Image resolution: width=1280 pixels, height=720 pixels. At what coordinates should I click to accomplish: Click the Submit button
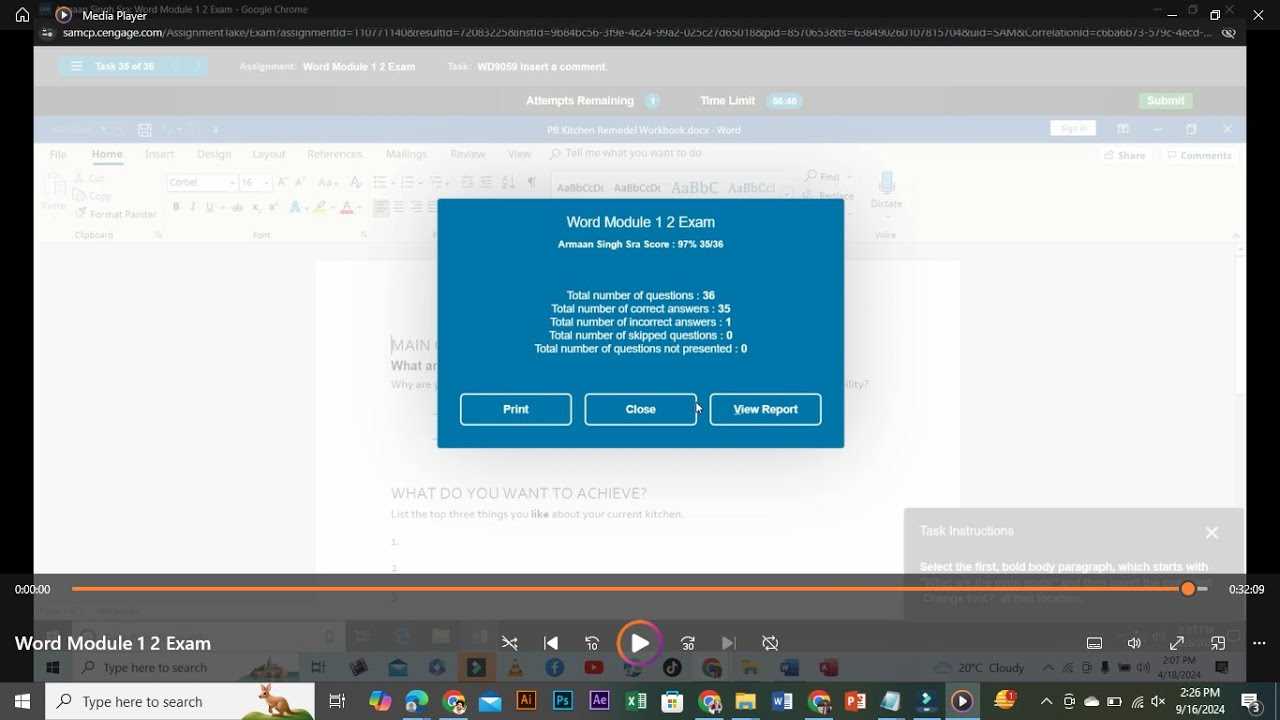[x=1165, y=100]
